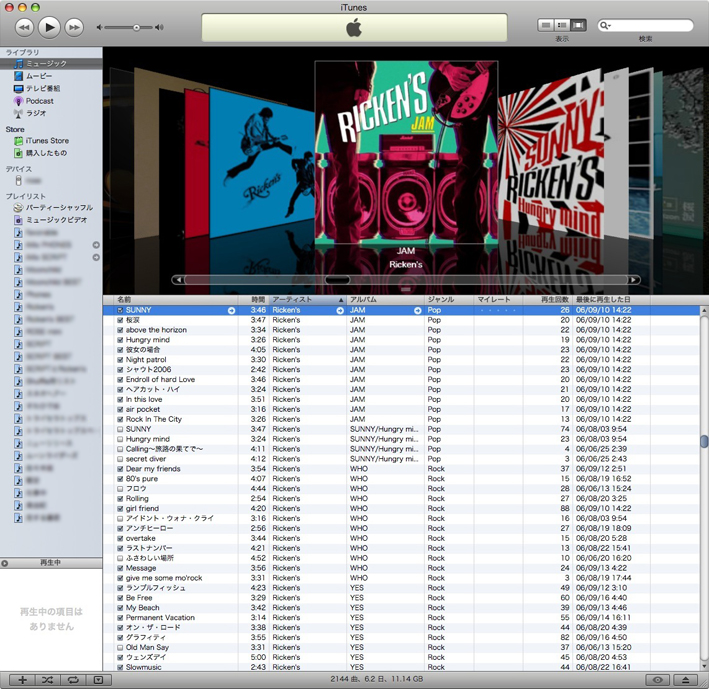Click the search magnifier icon
The image size is (709, 689).
(x=603, y=26)
